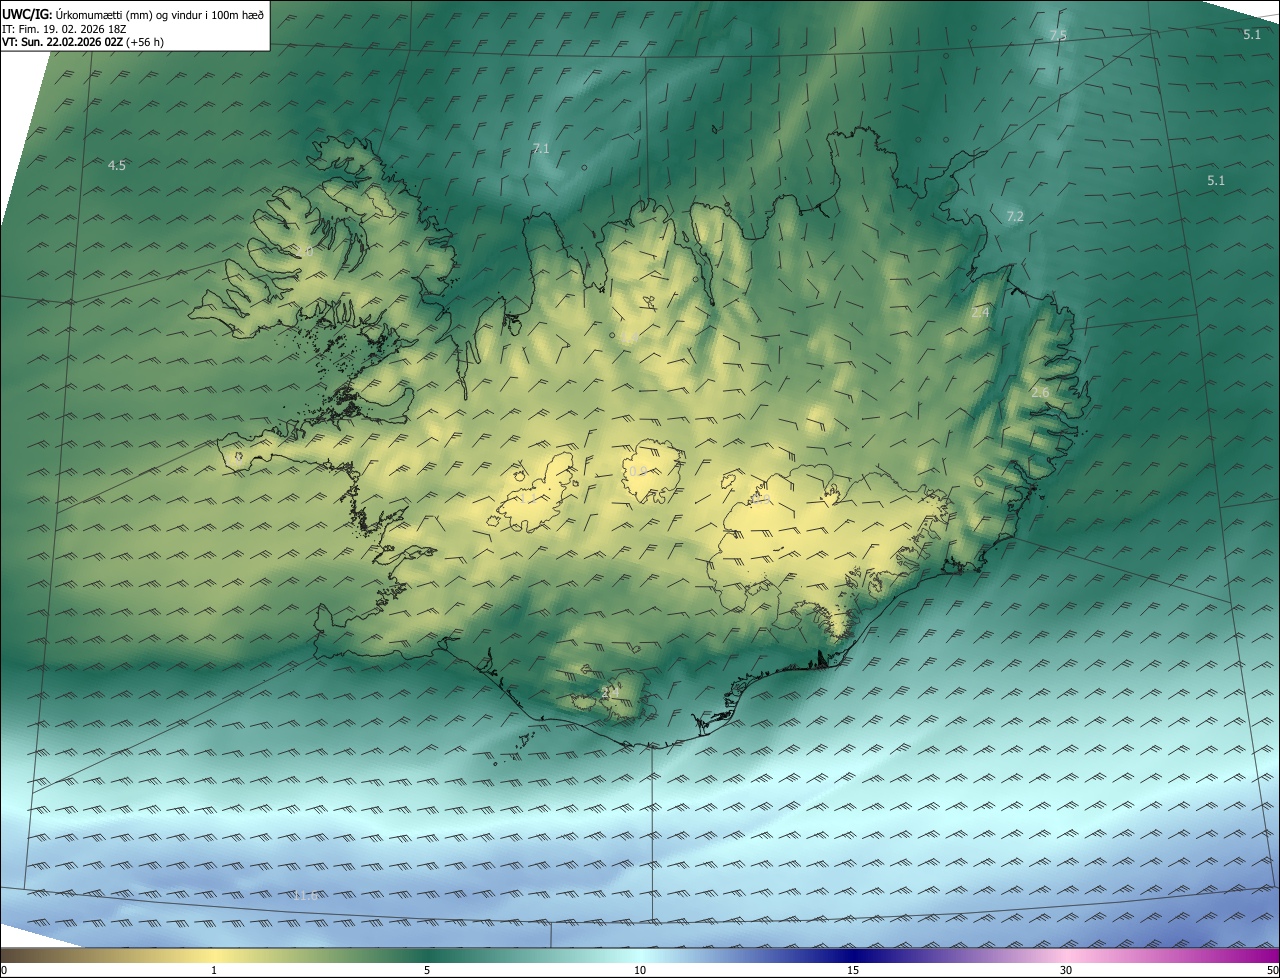The image size is (1280, 978).
Task: Click the 10 tick on the color scale
Action: [x=640, y=970]
